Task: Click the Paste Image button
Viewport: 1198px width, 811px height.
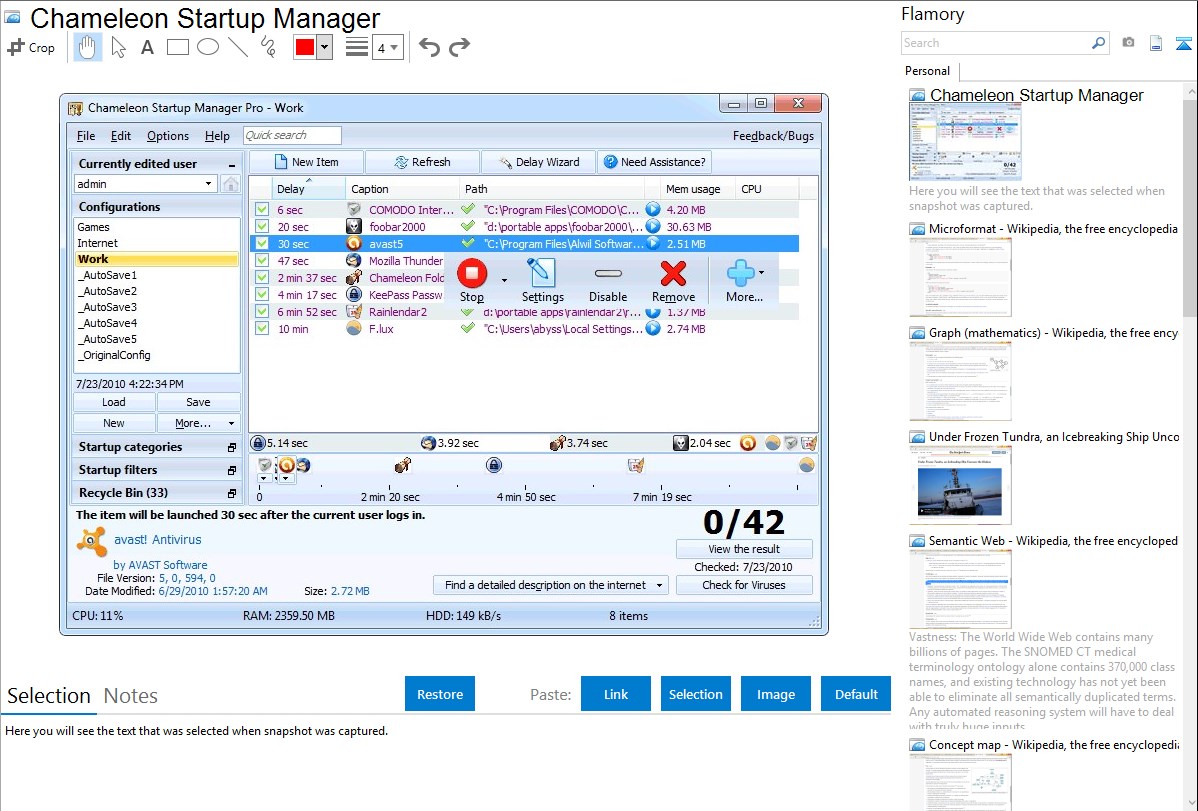Action: [775, 694]
